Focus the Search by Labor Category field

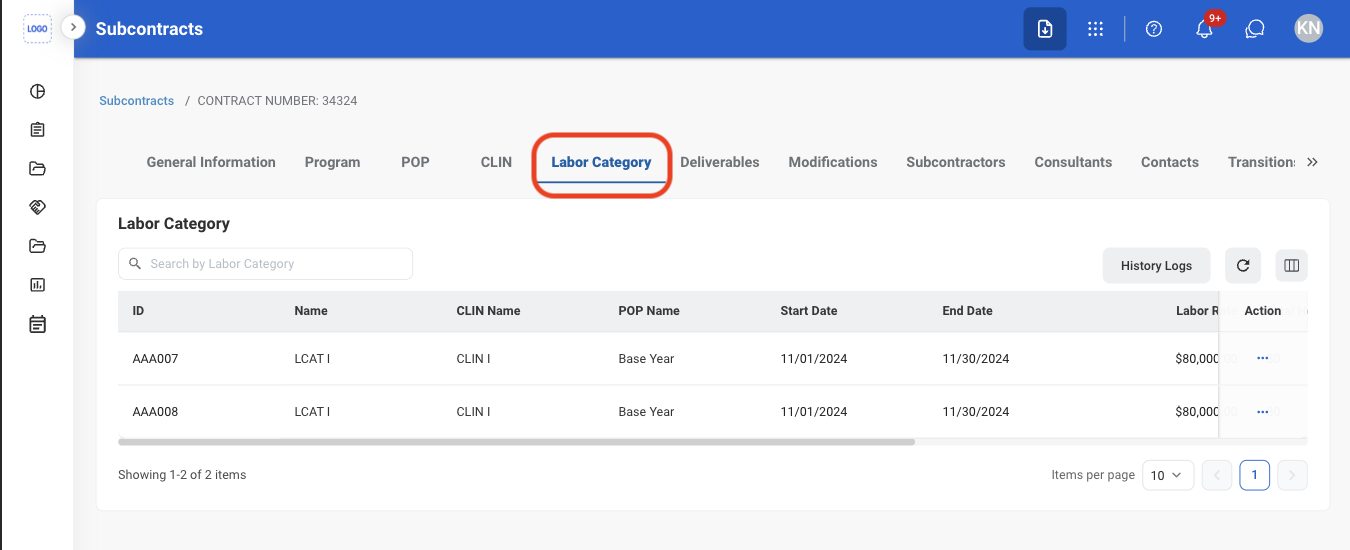[265, 264]
